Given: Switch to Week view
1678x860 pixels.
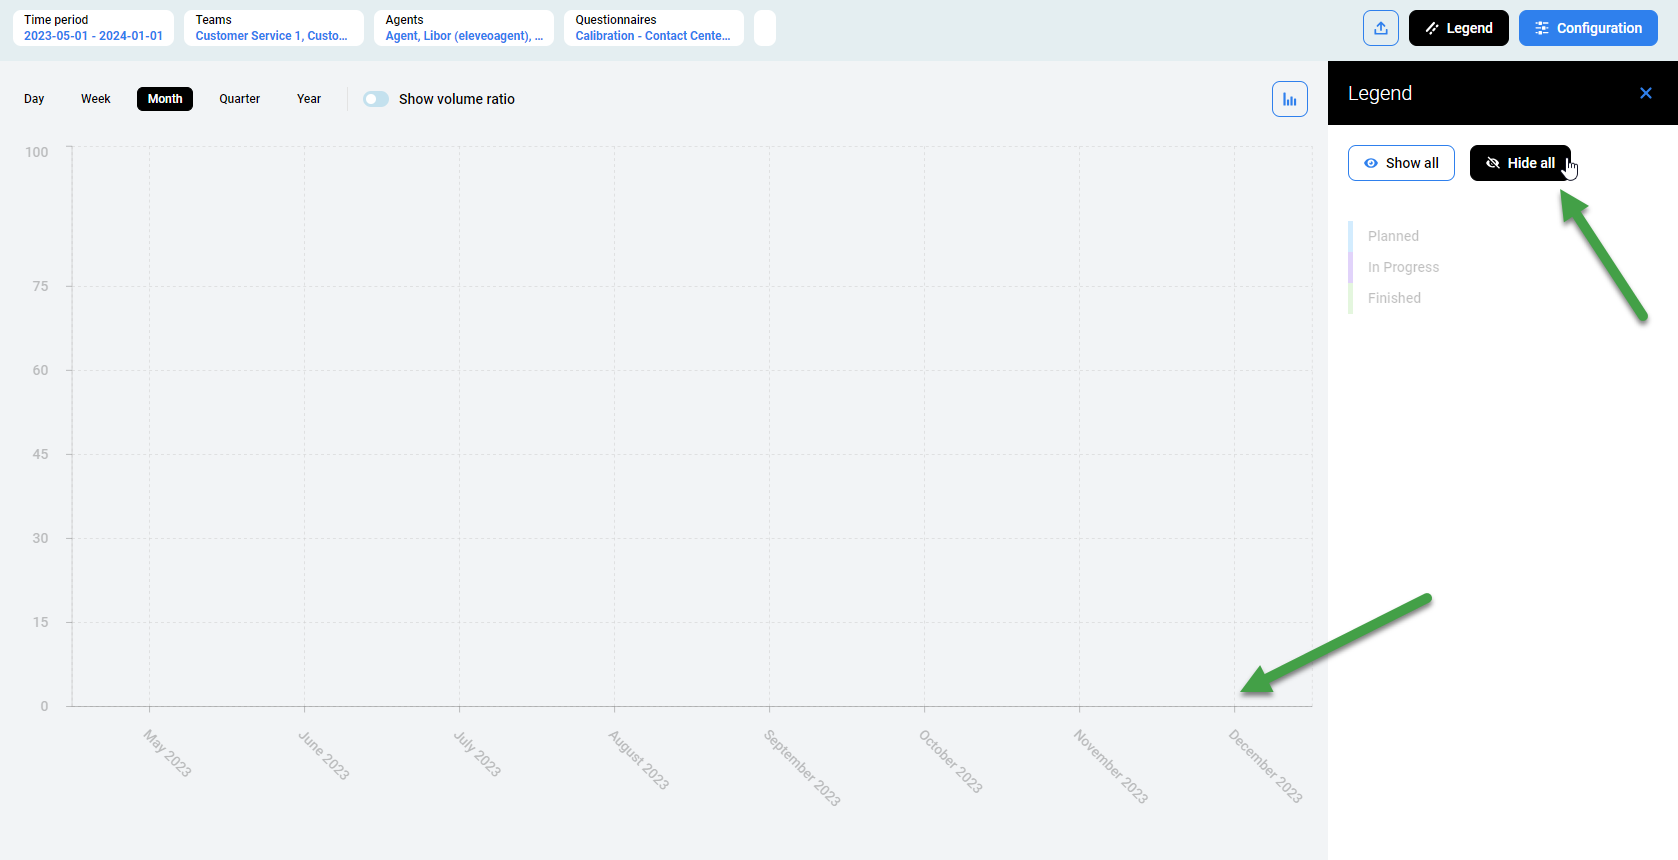Looking at the screenshot, I should pyautogui.click(x=96, y=99).
